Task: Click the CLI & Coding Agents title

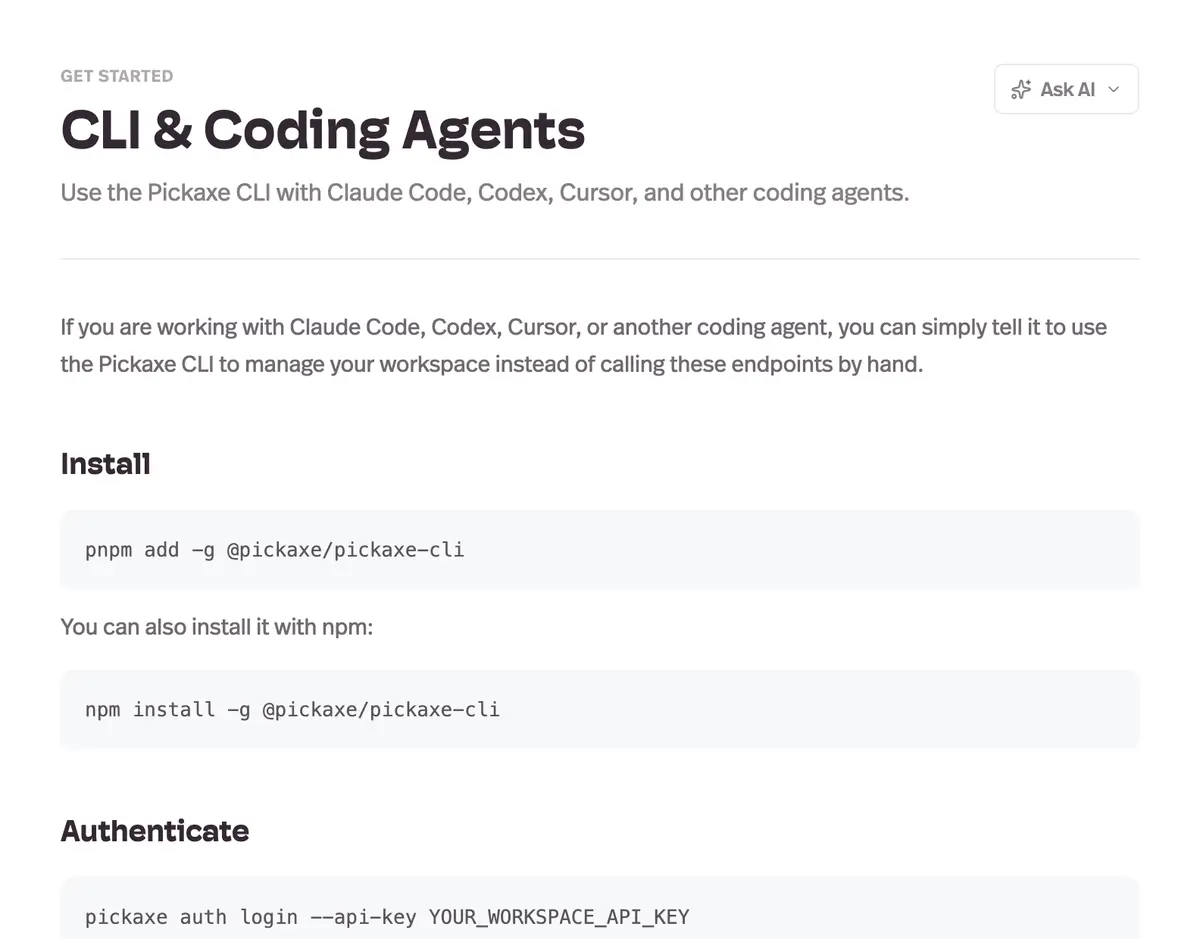Action: (x=323, y=130)
